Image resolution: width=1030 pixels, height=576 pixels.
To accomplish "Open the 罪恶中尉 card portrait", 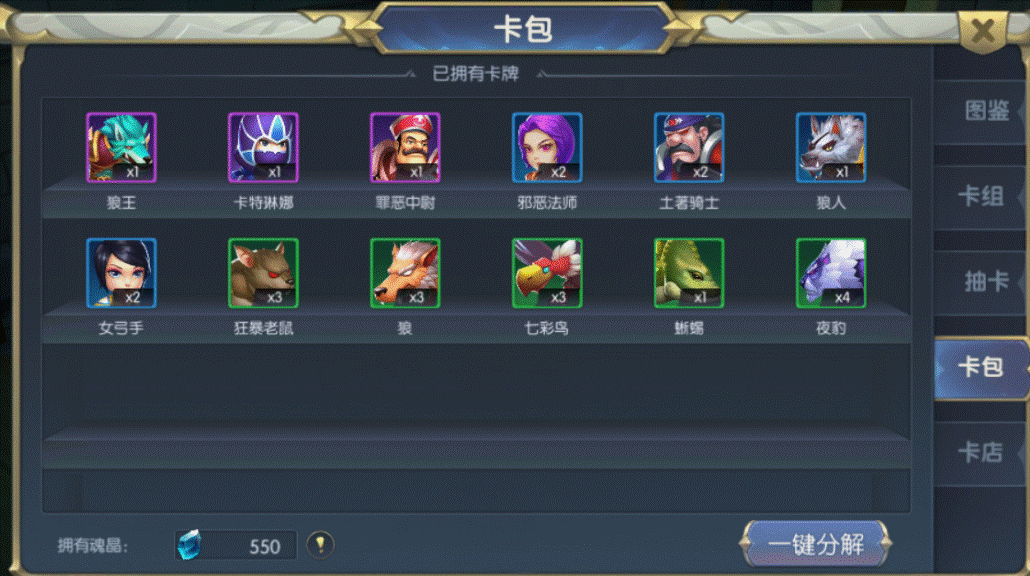I will (x=405, y=148).
